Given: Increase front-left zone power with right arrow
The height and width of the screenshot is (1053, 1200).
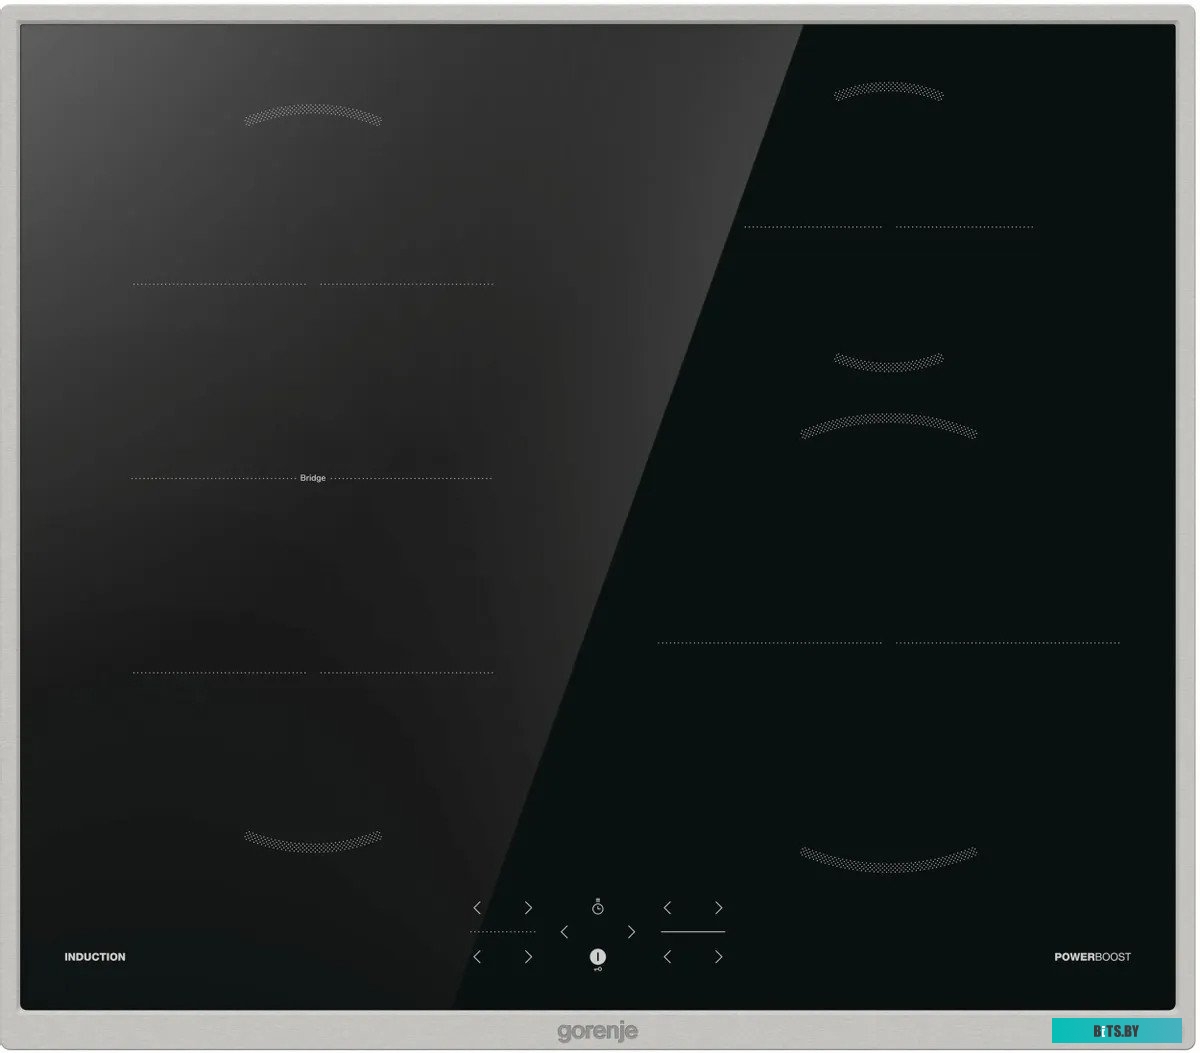Looking at the screenshot, I should click(528, 957).
